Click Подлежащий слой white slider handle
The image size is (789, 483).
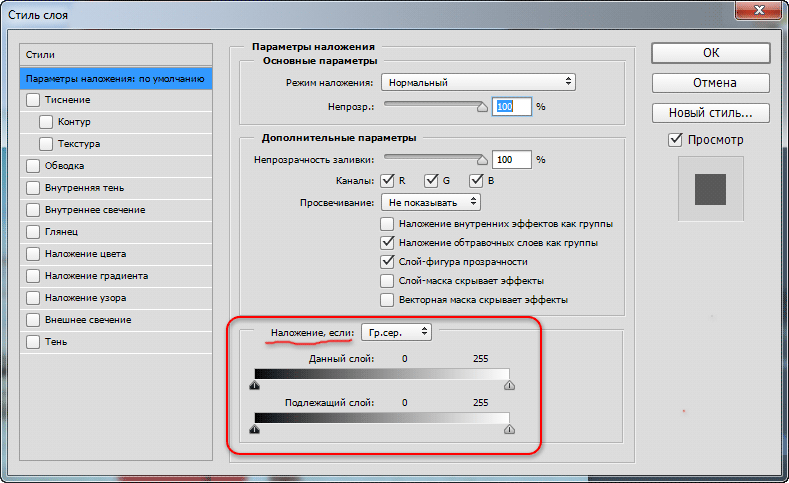(x=509, y=429)
